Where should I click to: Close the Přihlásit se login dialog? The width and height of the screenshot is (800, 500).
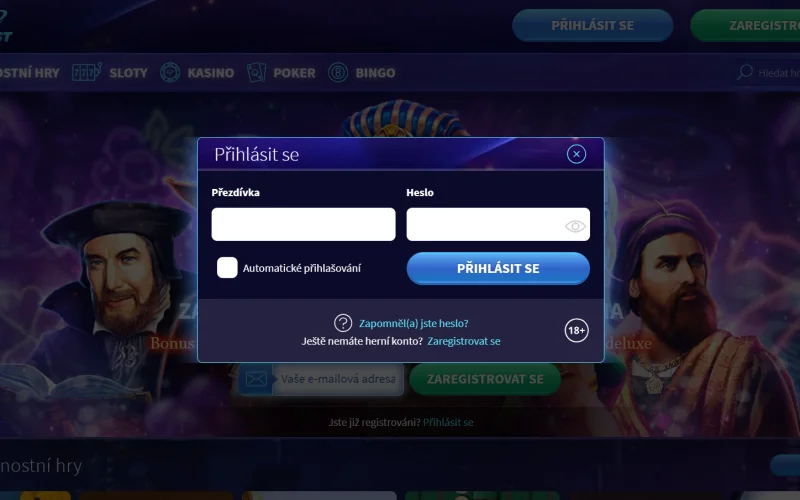tap(576, 154)
